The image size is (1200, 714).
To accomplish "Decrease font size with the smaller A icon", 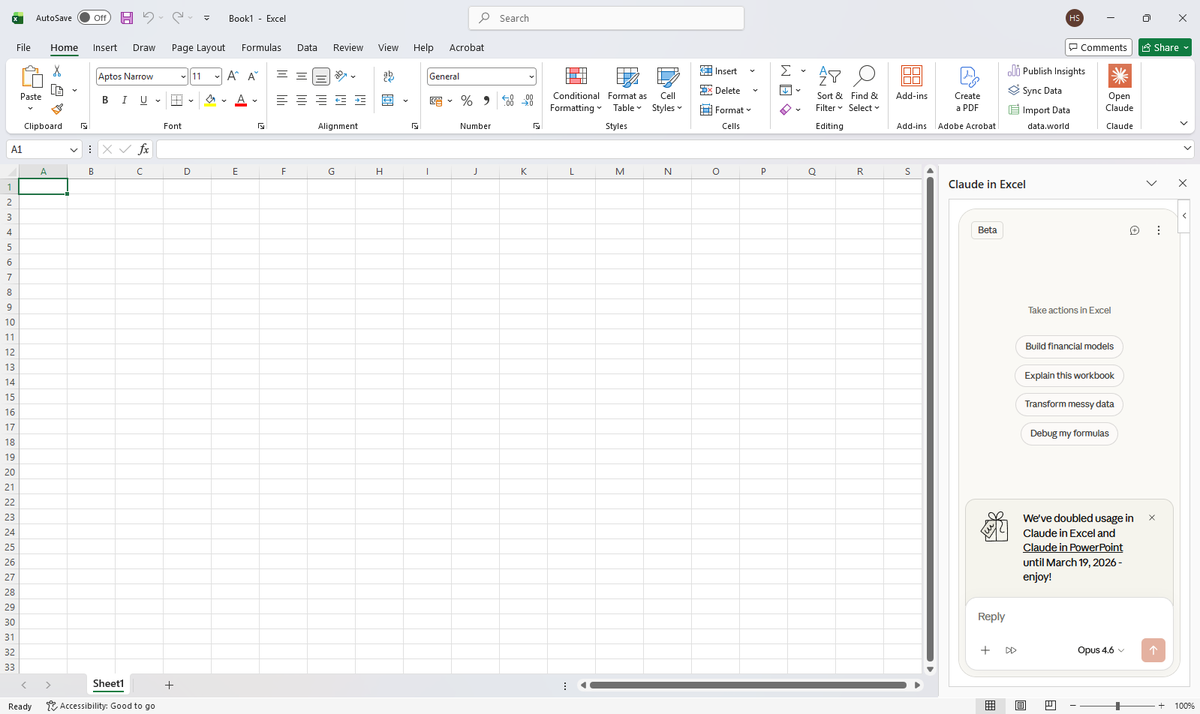I will (253, 76).
